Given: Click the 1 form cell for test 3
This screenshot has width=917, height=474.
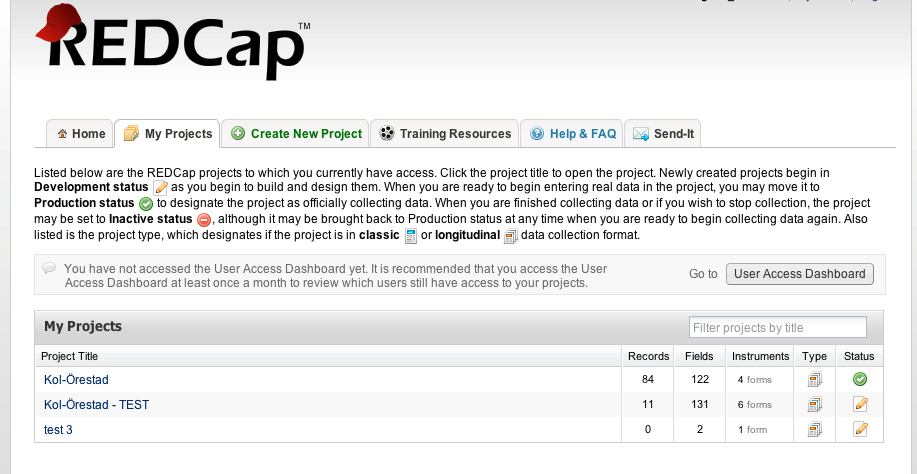Looking at the screenshot, I should [760, 430].
